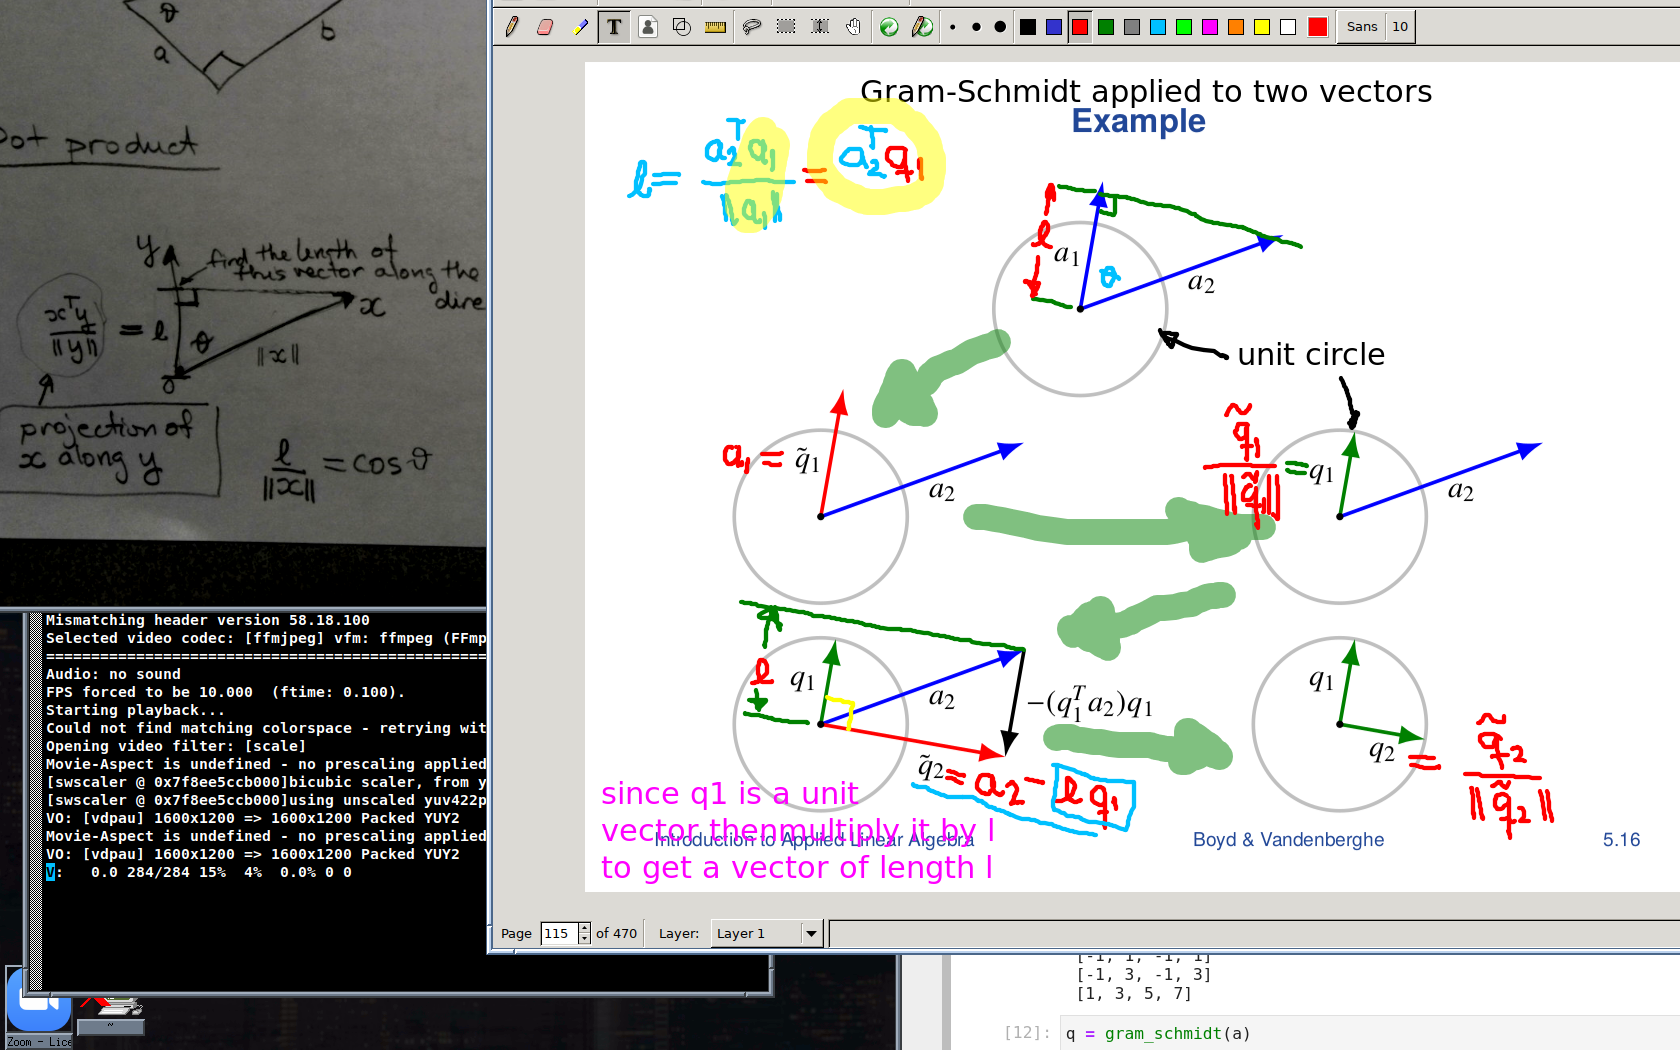Set the thick line thickness dot
This screenshot has width=1680, height=1050.
point(1000,27)
